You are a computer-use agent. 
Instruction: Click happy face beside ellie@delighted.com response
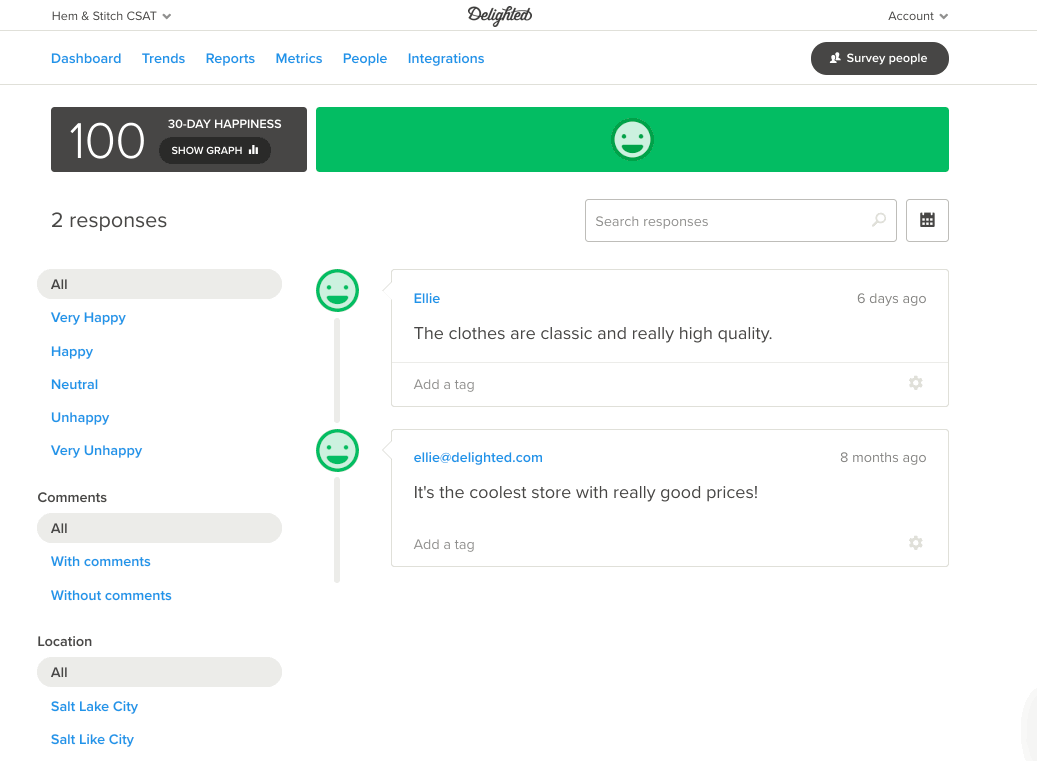[337, 450]
